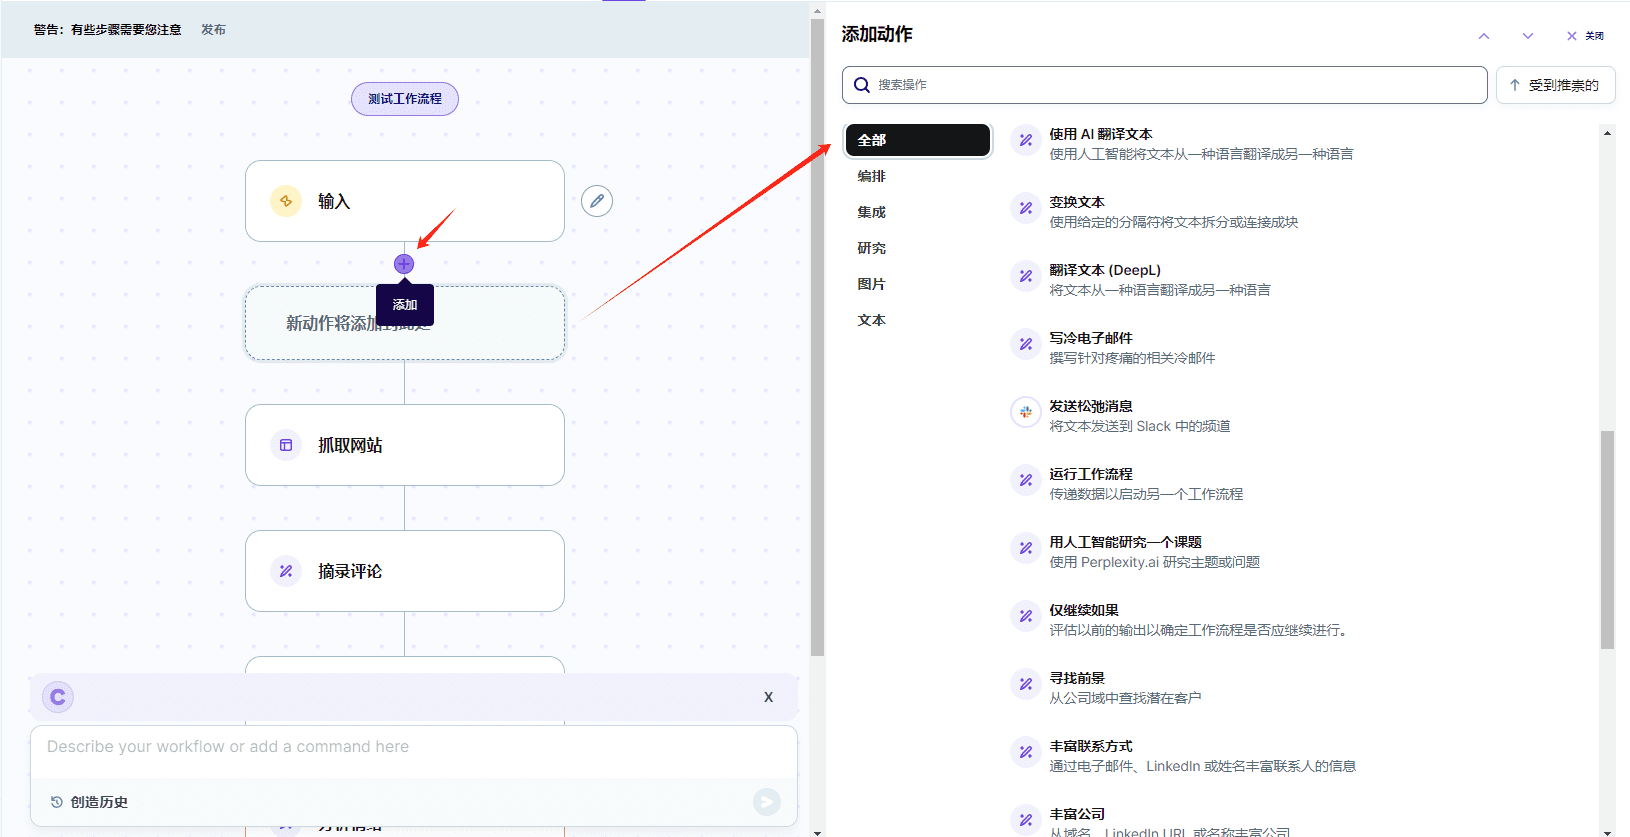Screen dimensions: 1630x837
Task: Choose 变换文本 action title
Action: click(1077, 202)
